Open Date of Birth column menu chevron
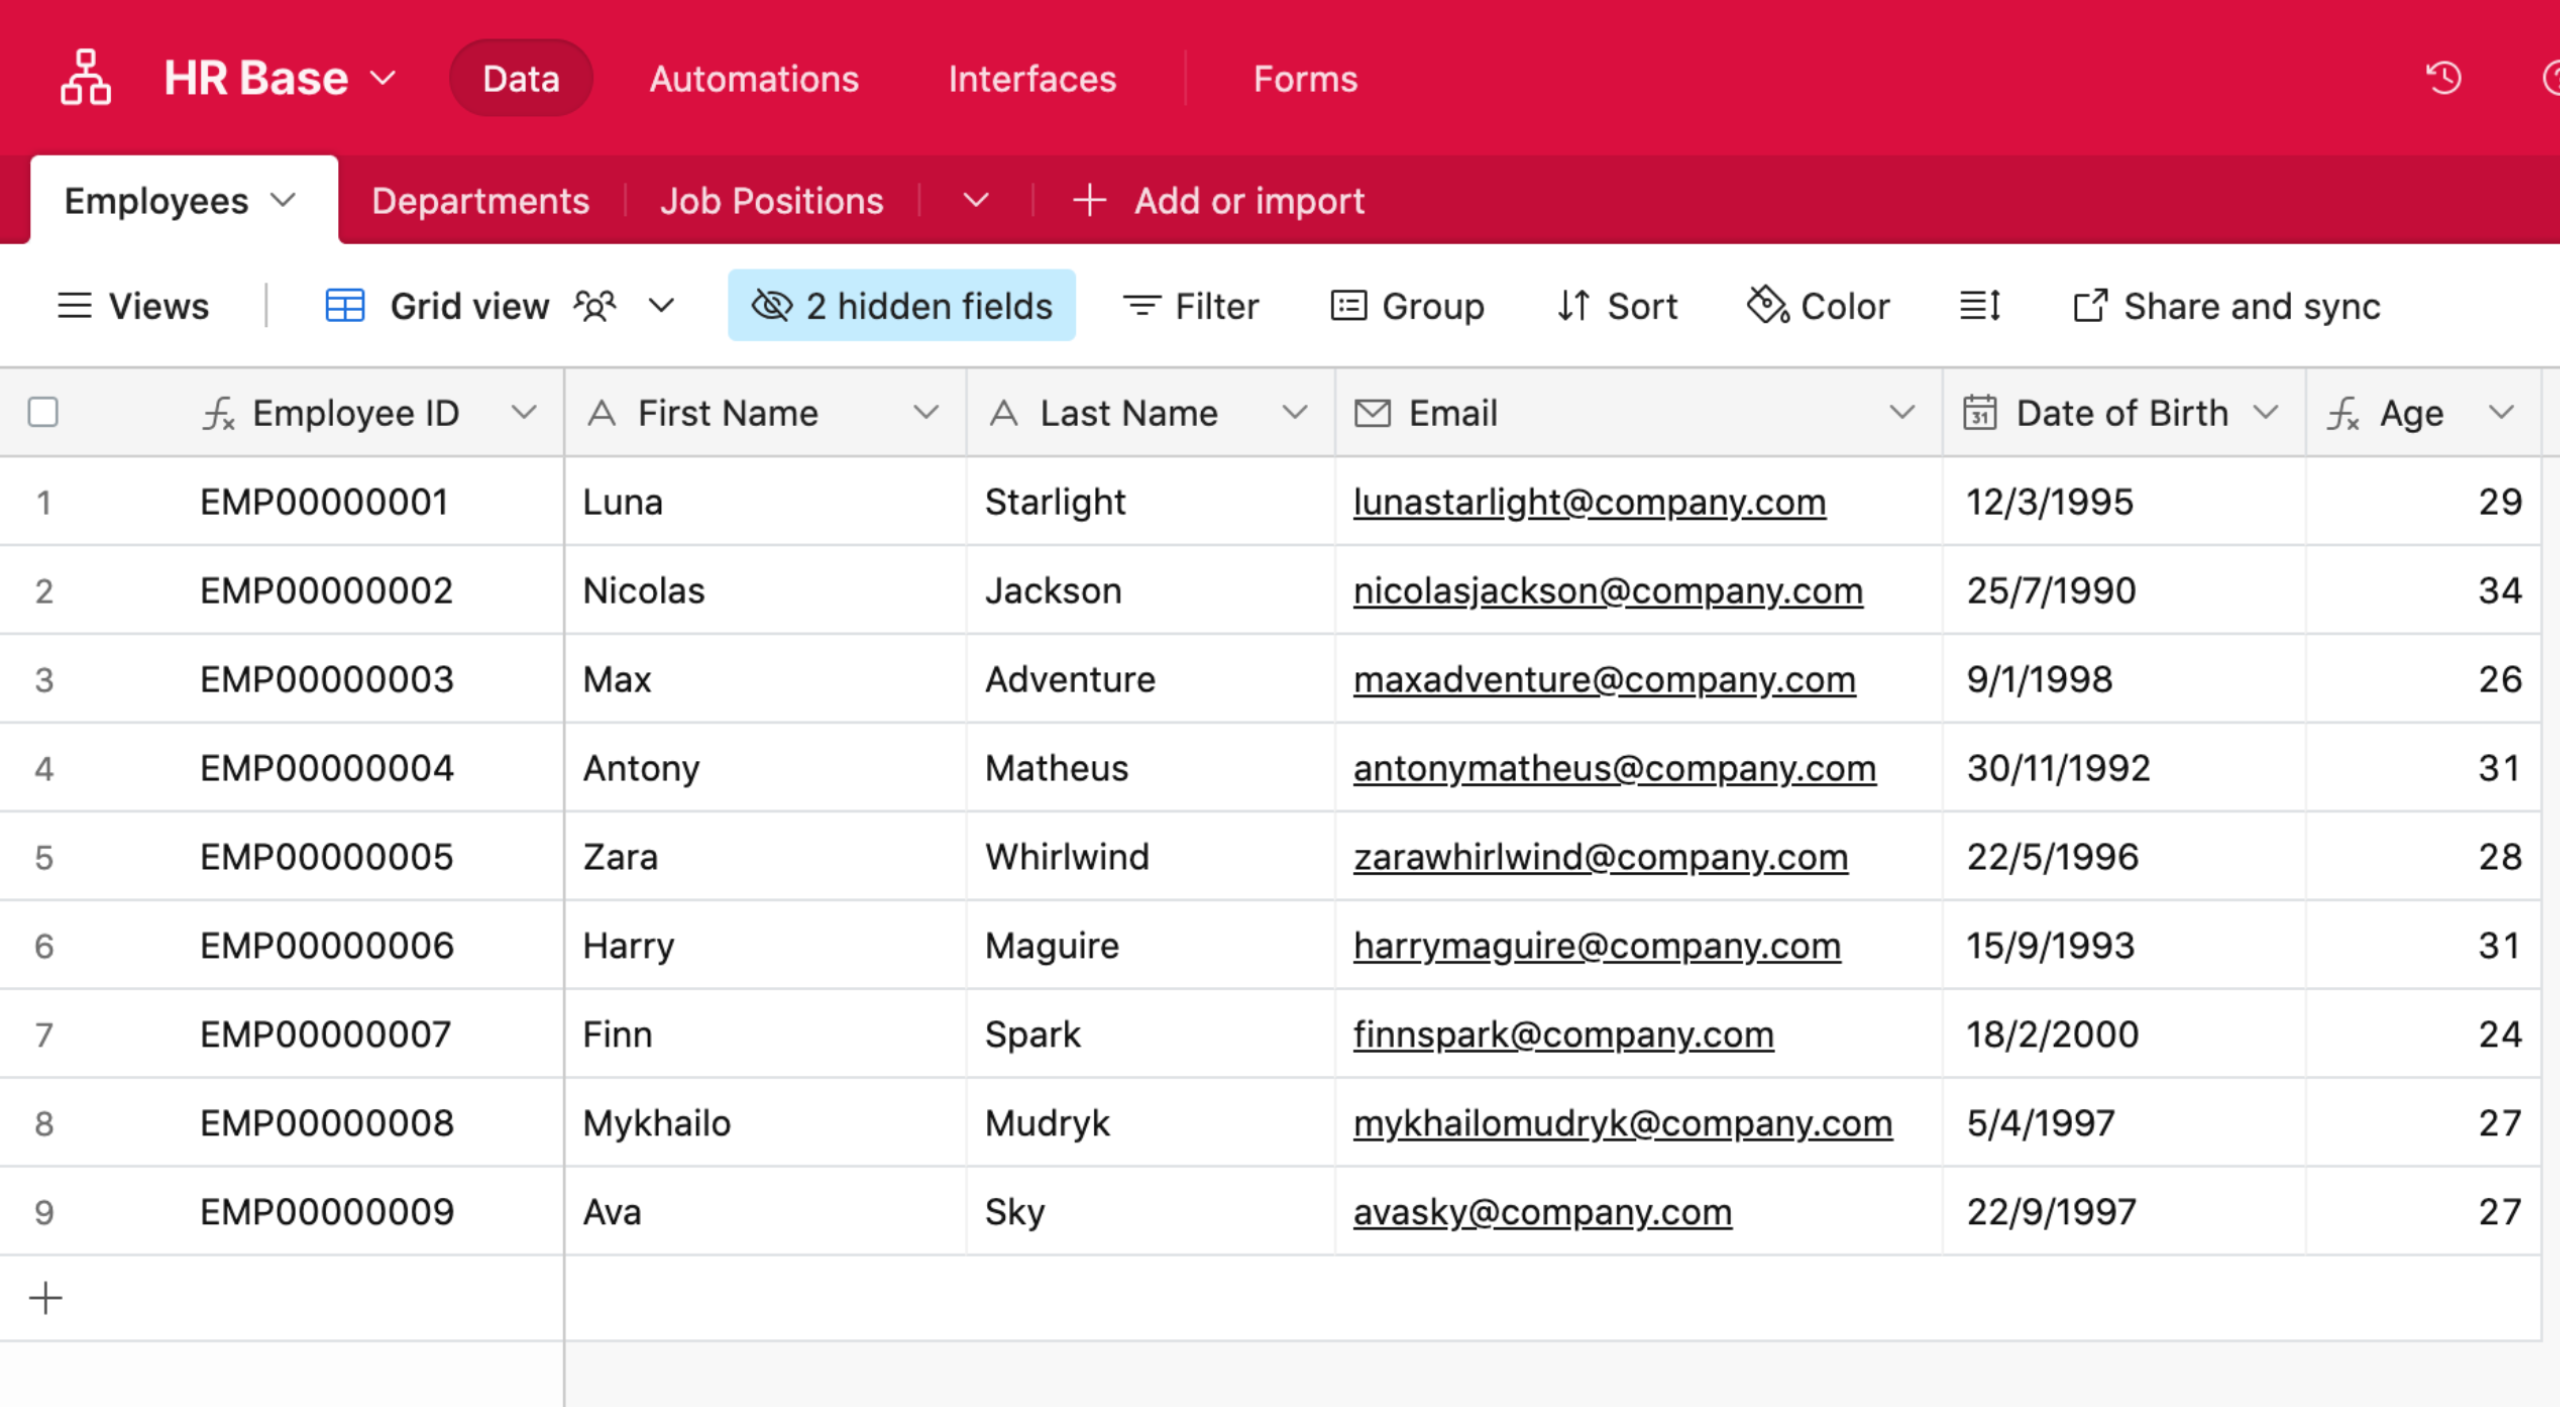The height and width of the screenshot is (1407, 2560). point(2266,412)
